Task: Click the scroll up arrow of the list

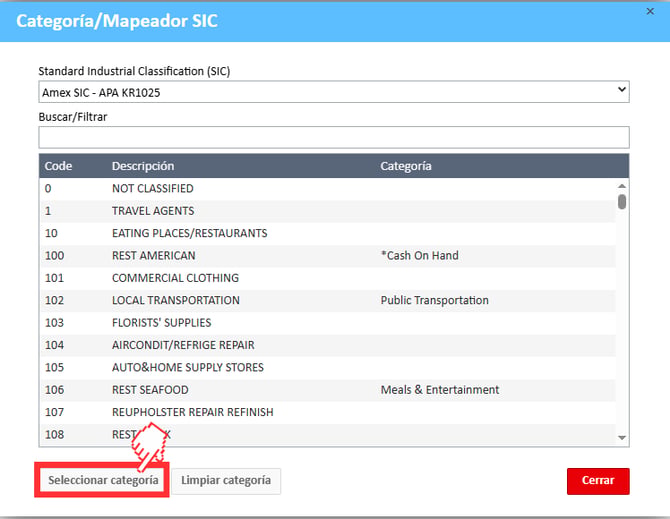Action: [622, 186]
